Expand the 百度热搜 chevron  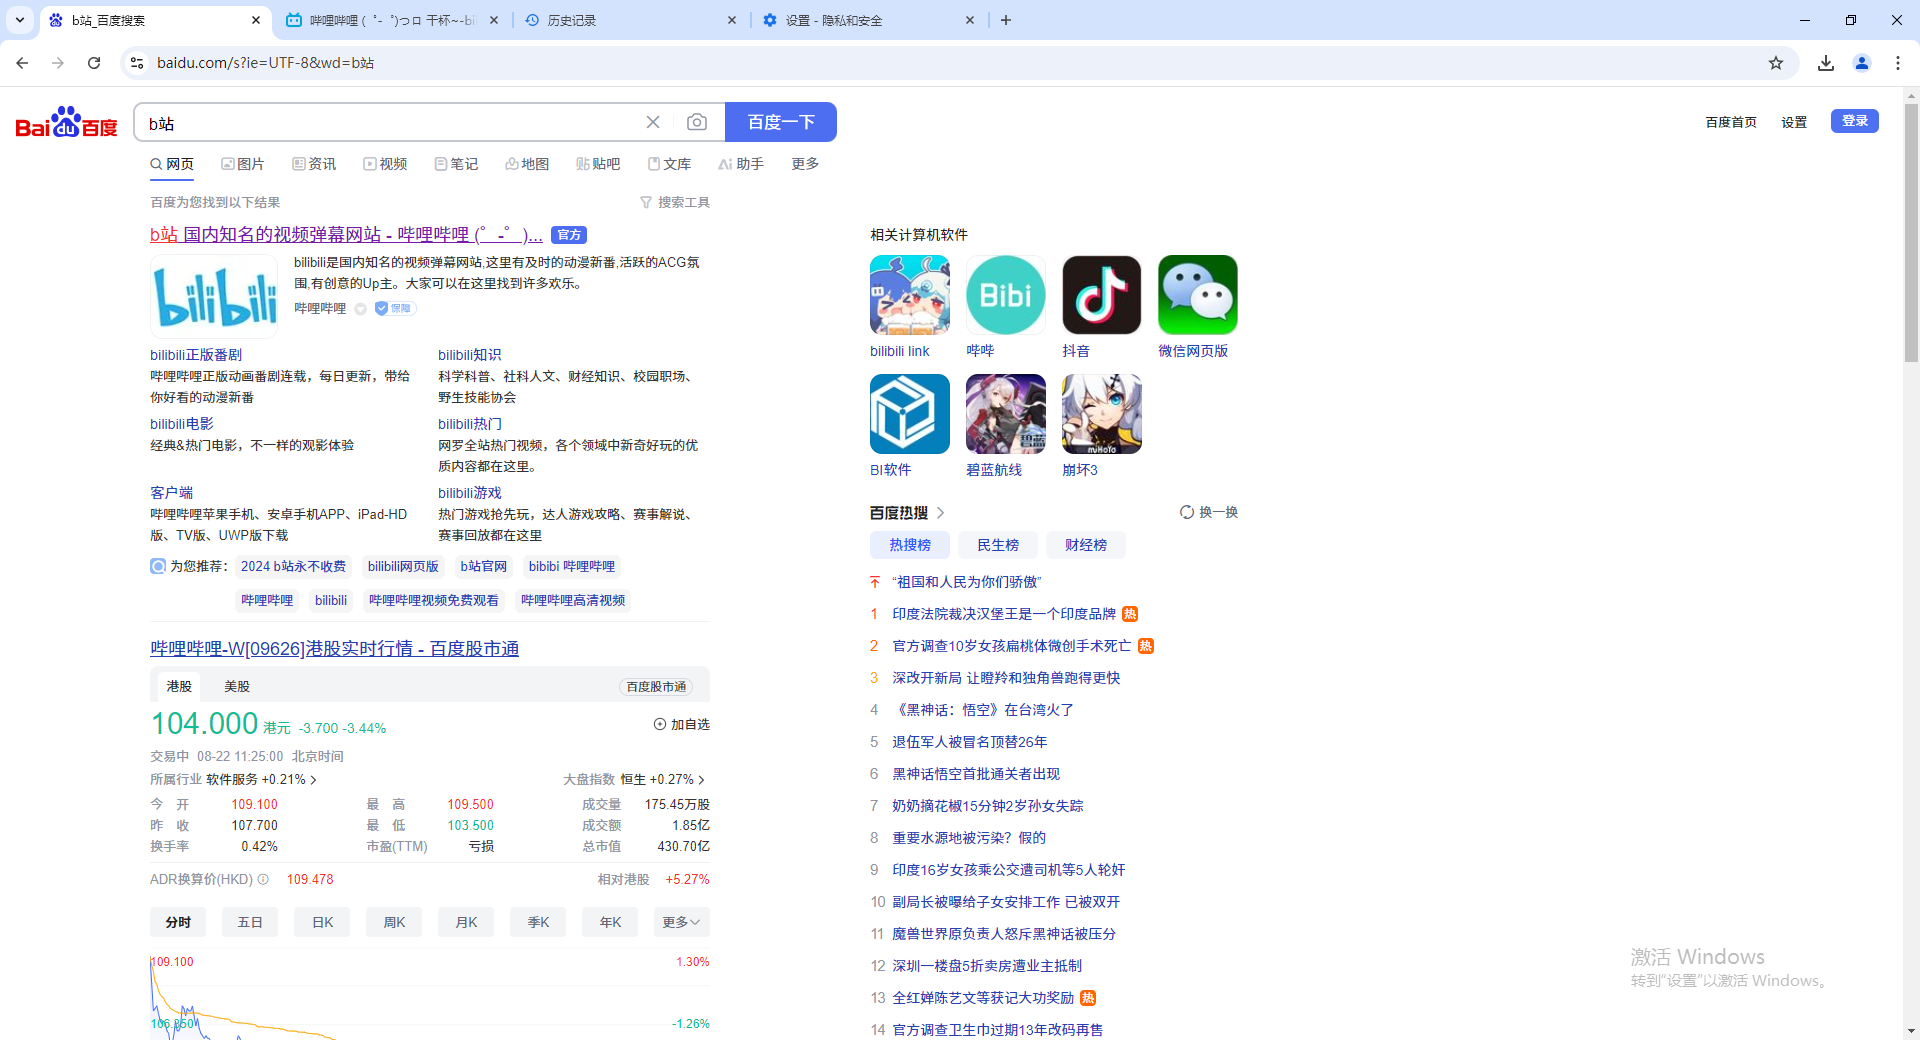pyautogui.click(x=940, y=513)
